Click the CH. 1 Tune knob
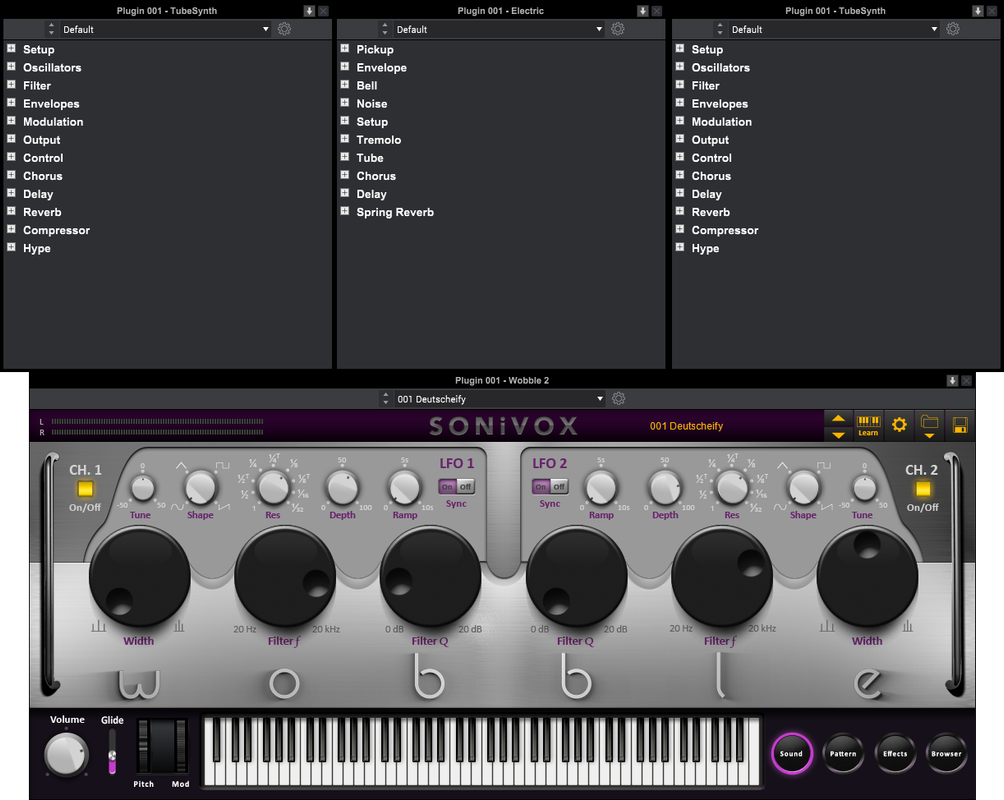 (x=142, y=489)
